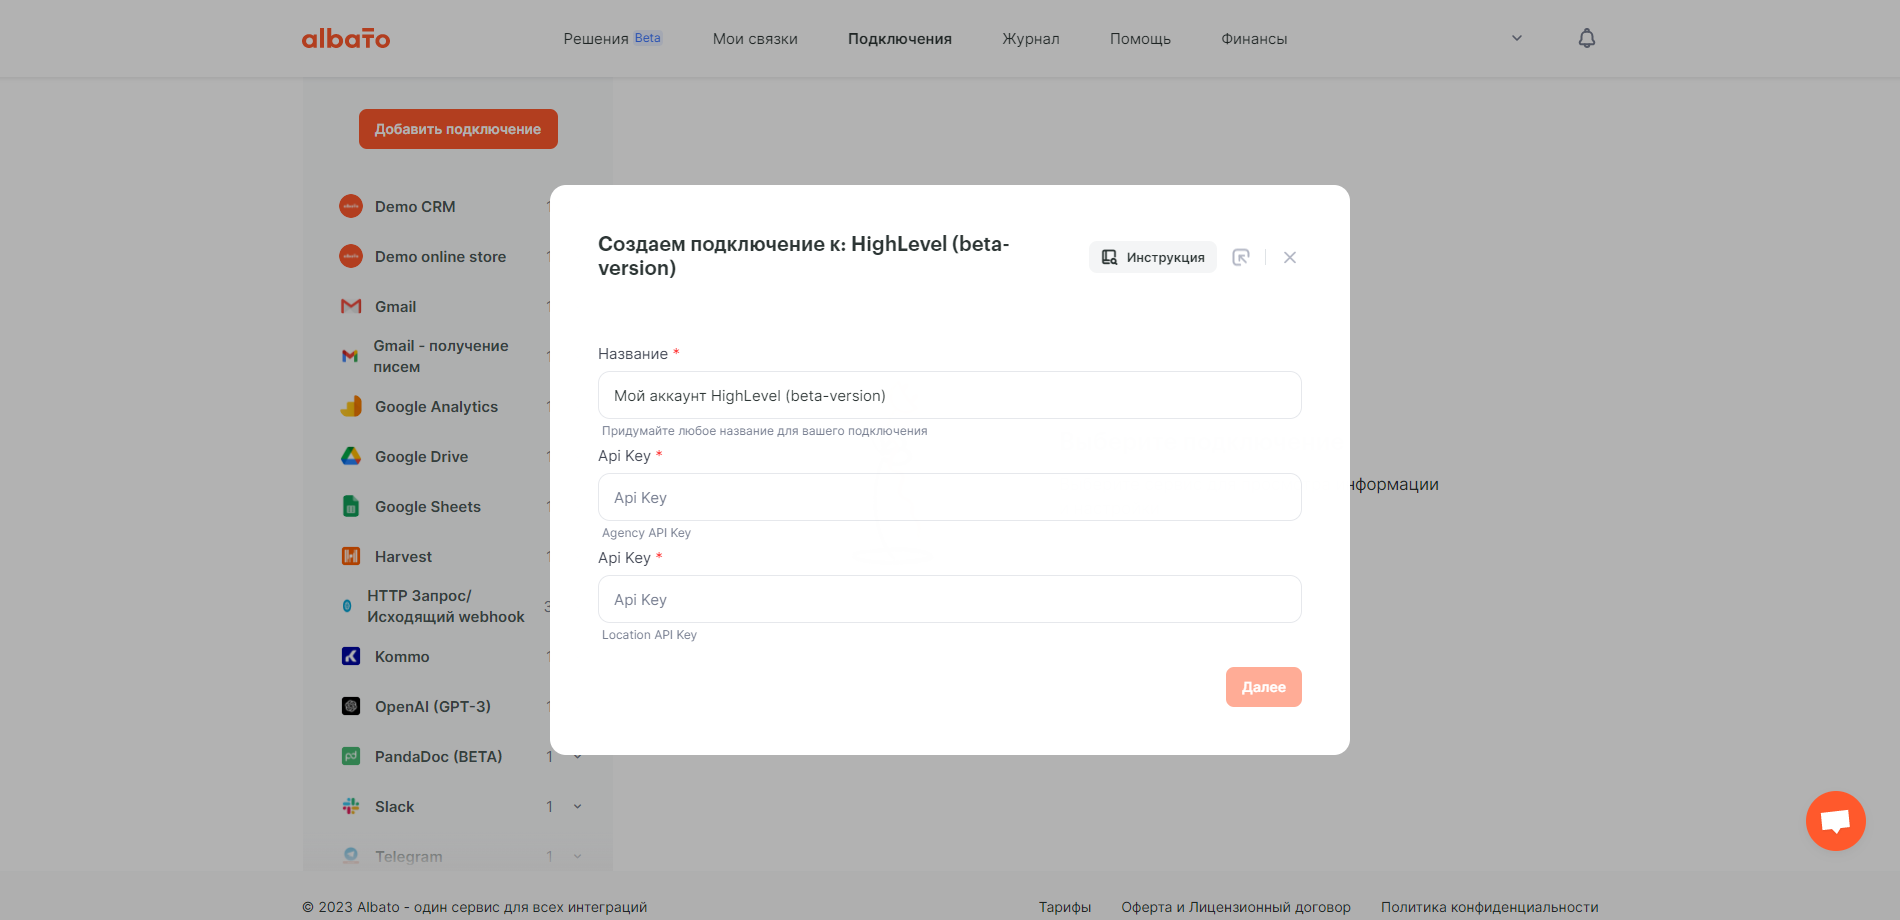
Task: Select Demo online store connection
Action: coord(441,256)
